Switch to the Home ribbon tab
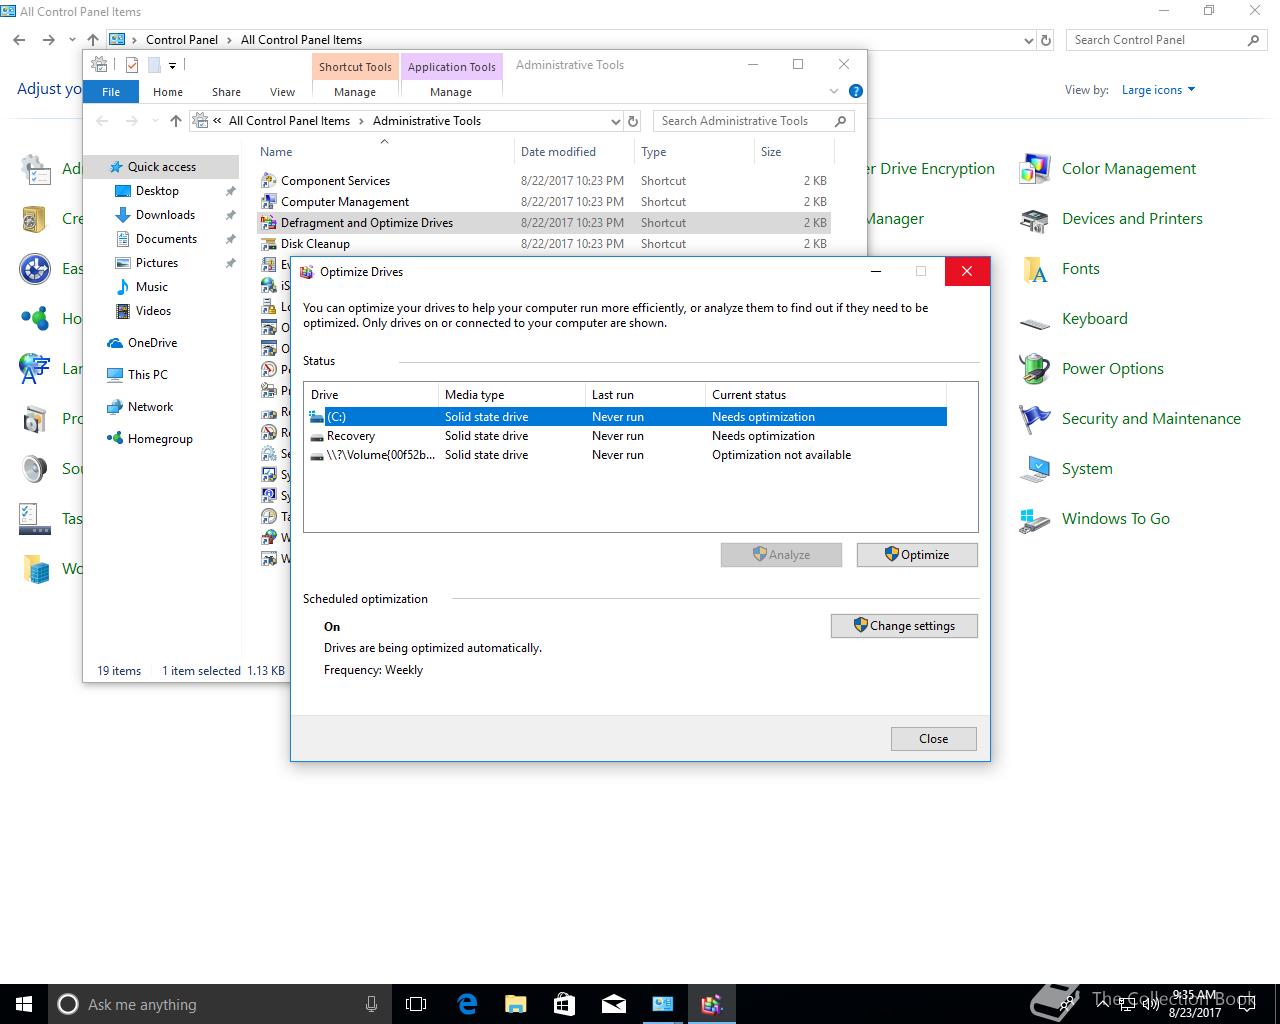 [x=168, y=92]
